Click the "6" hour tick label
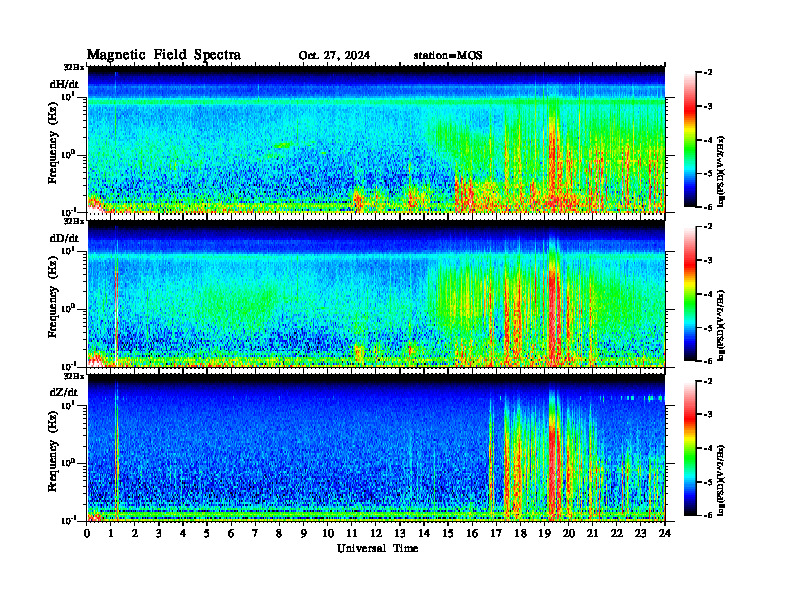Image resolution: width=792 pixels, height=612 pixels. coord(231,533)
